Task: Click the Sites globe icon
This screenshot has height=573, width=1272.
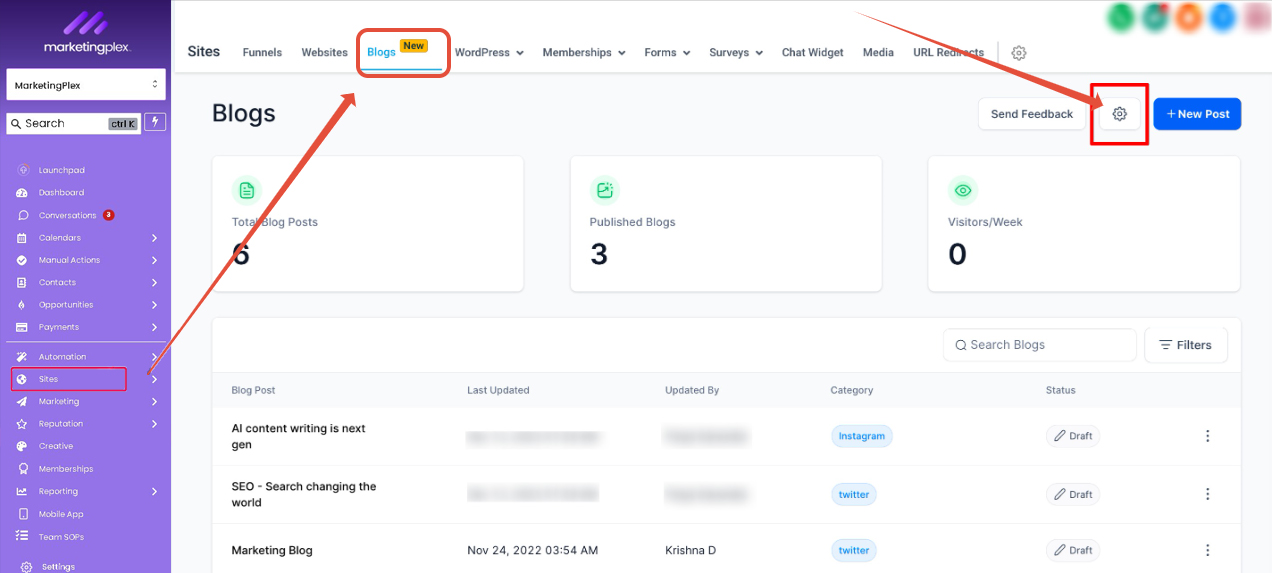Action: [22, 379]
